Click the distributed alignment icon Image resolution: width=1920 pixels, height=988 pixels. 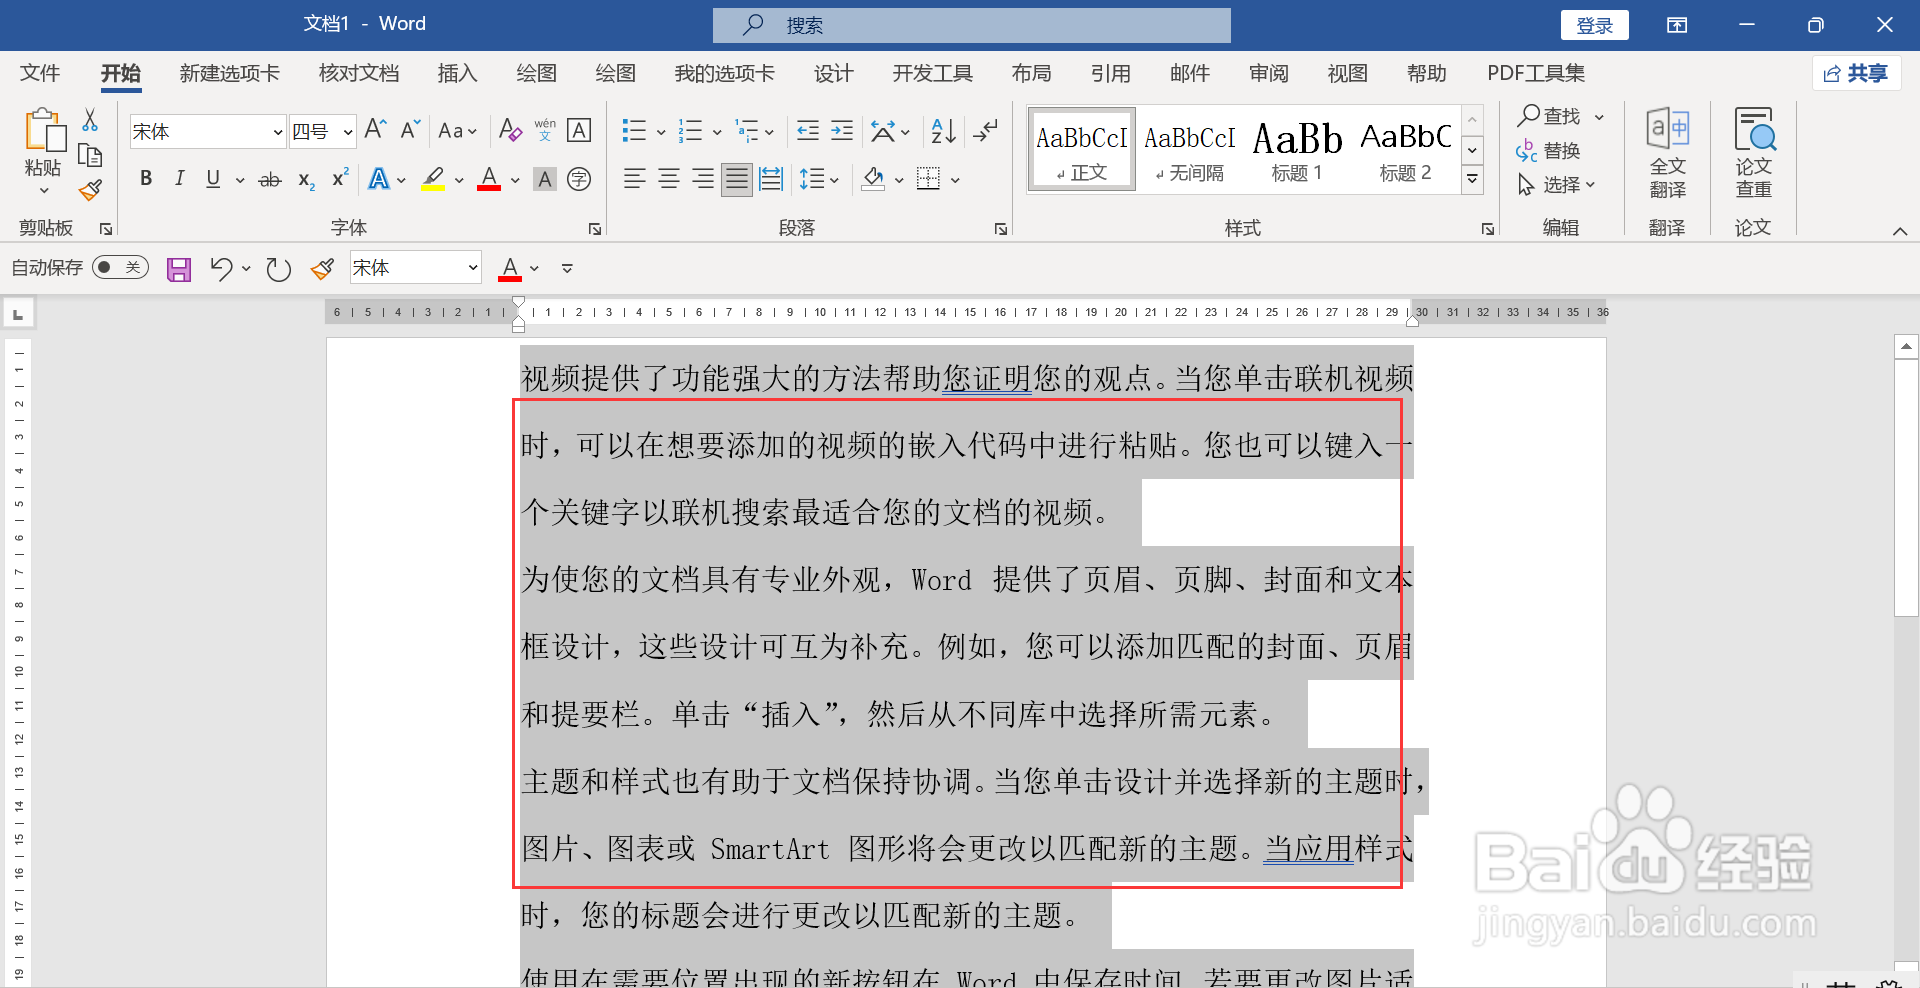771,179
